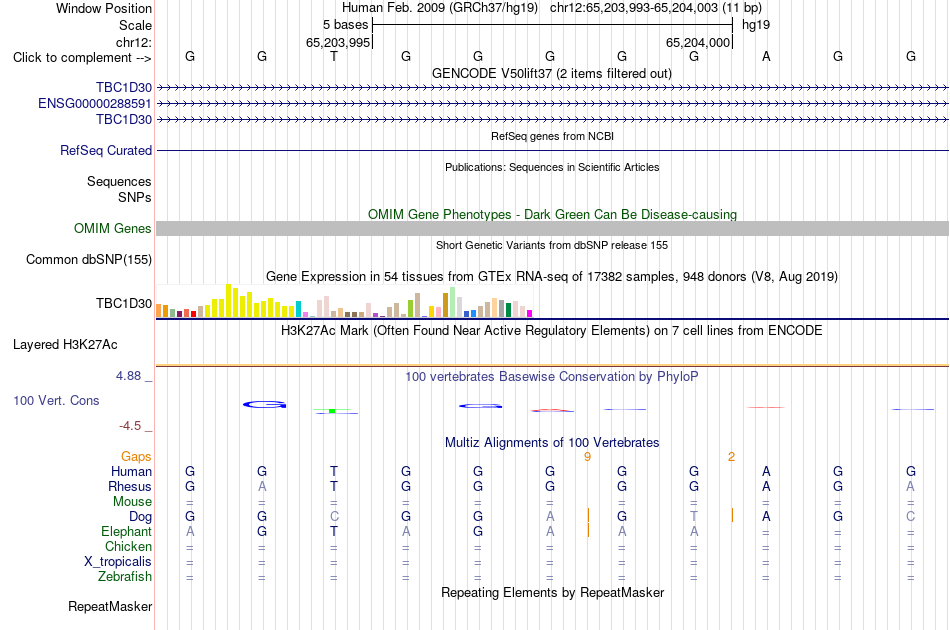This screenshot has width=950, height=630.
Task: Click the OMIM Genes track label
Action: click(113, 228)
